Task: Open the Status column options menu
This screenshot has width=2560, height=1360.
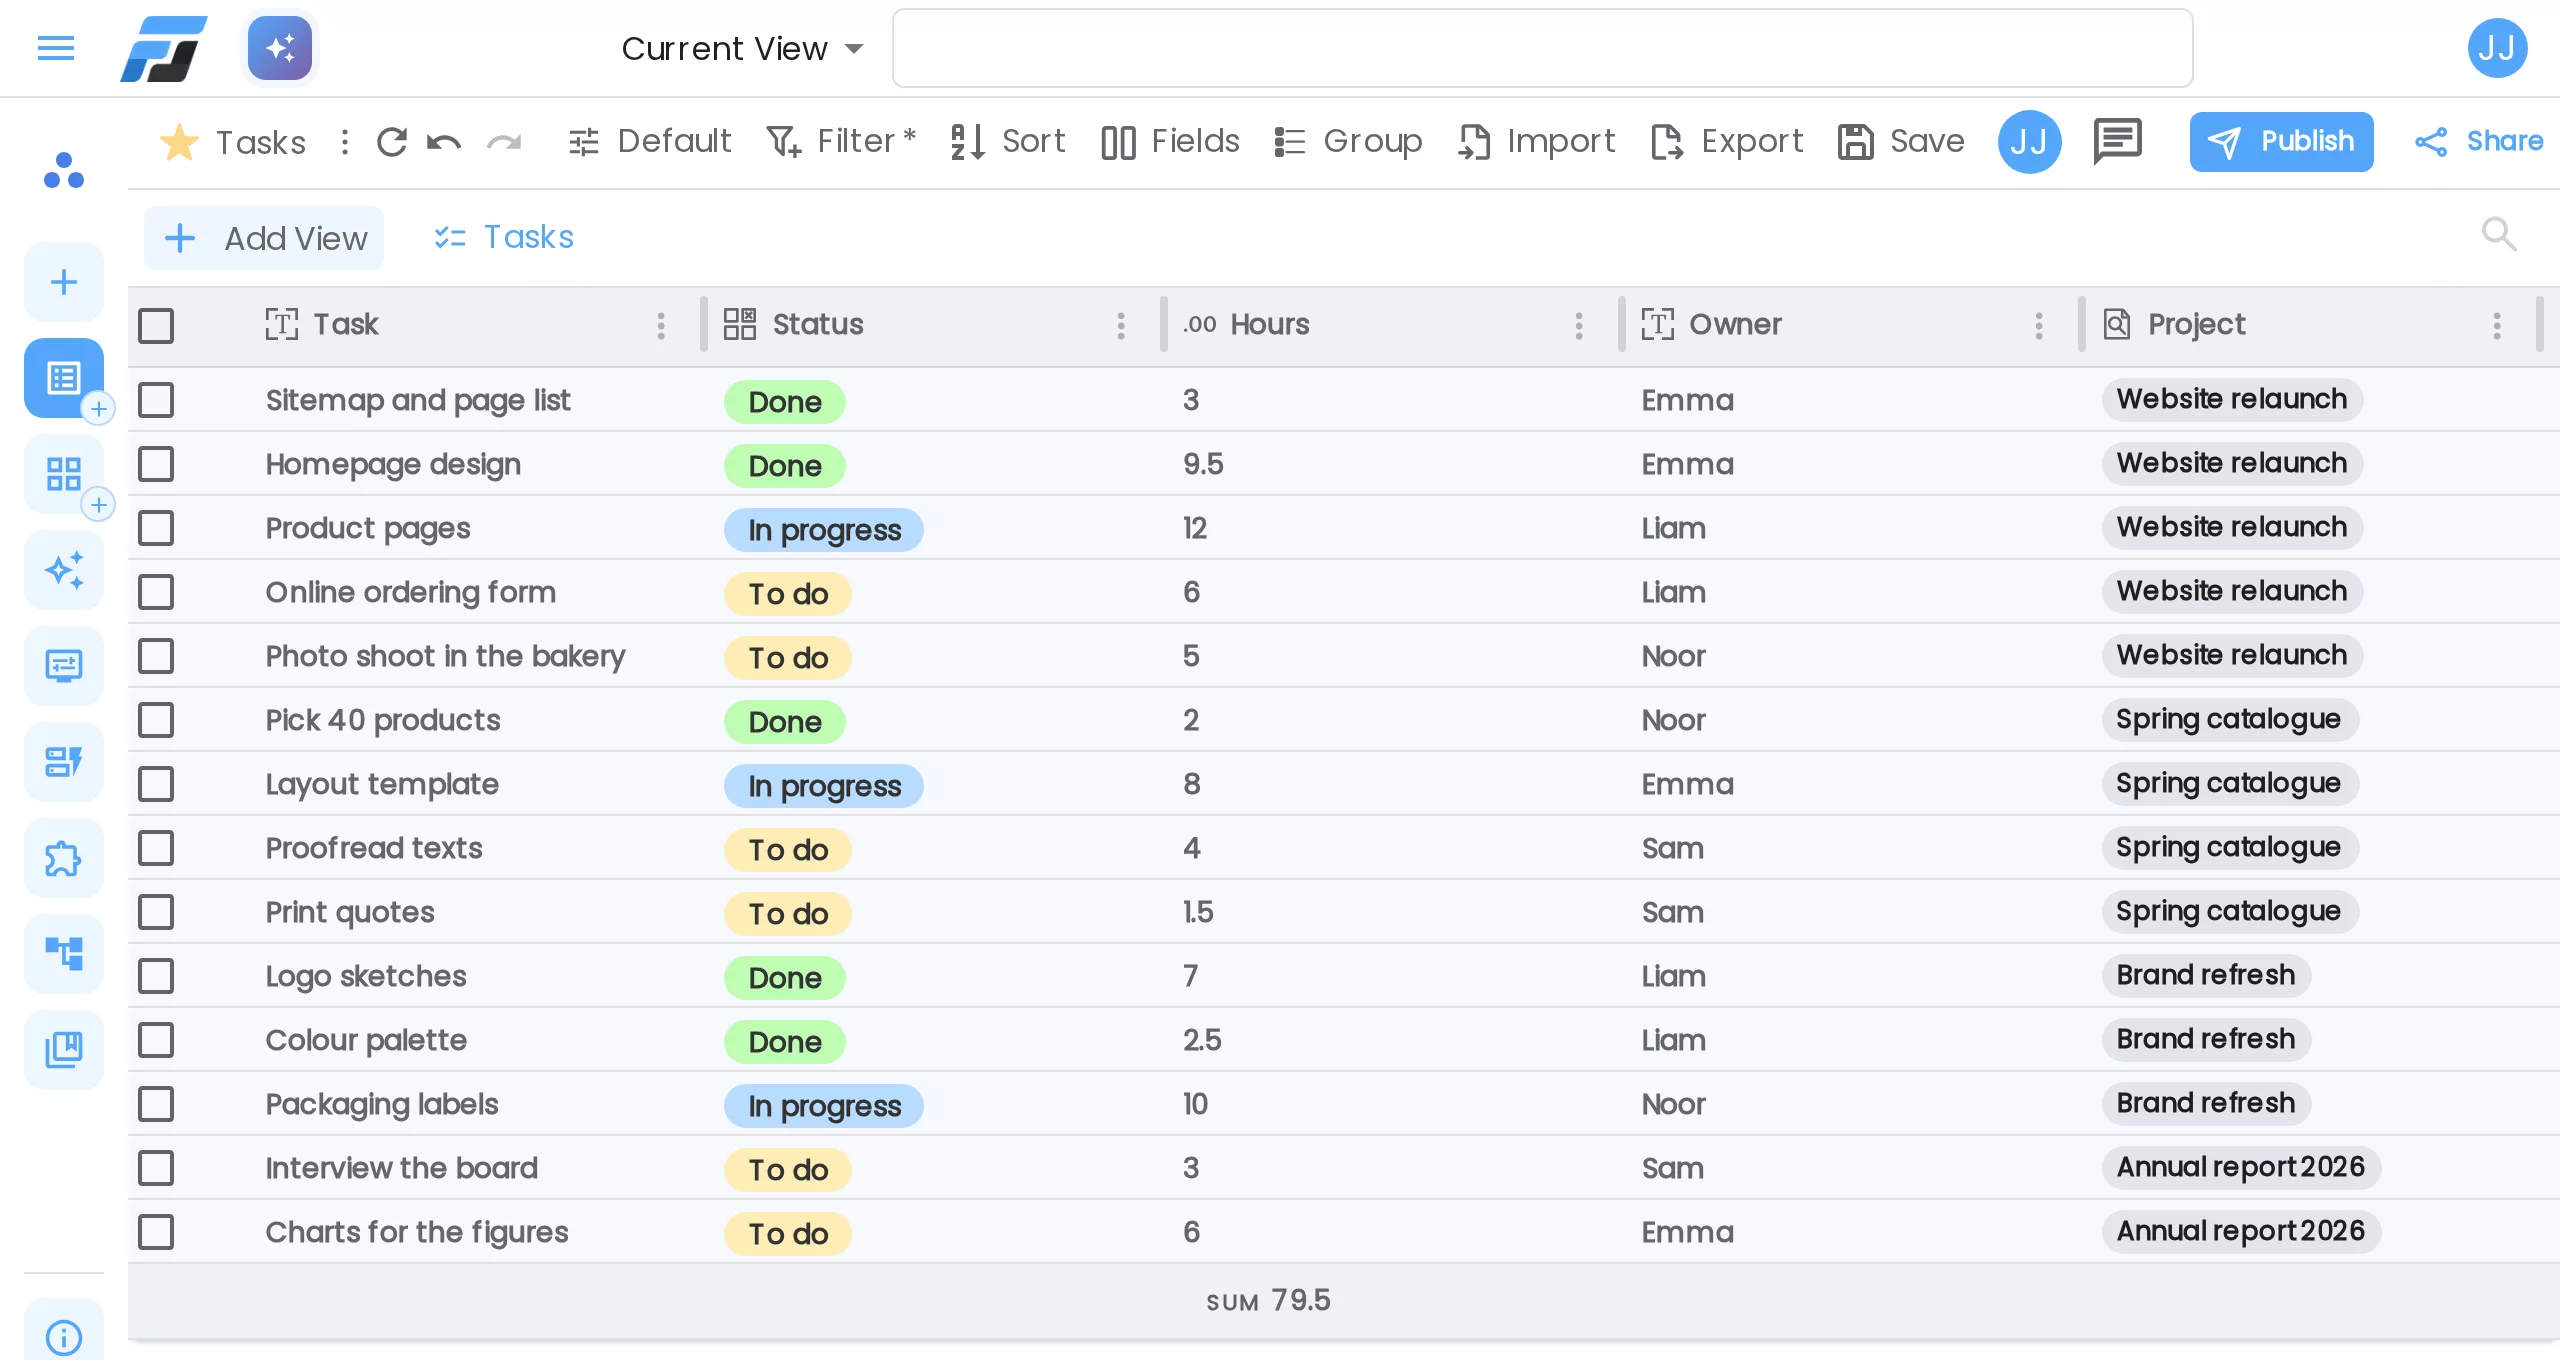Action: 1121,325
